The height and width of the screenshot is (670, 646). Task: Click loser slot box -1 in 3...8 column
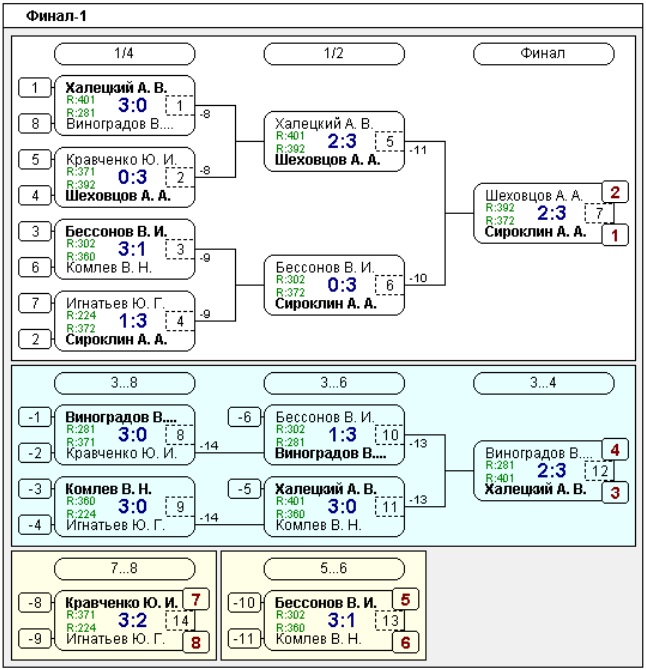[x=35, y=417]
